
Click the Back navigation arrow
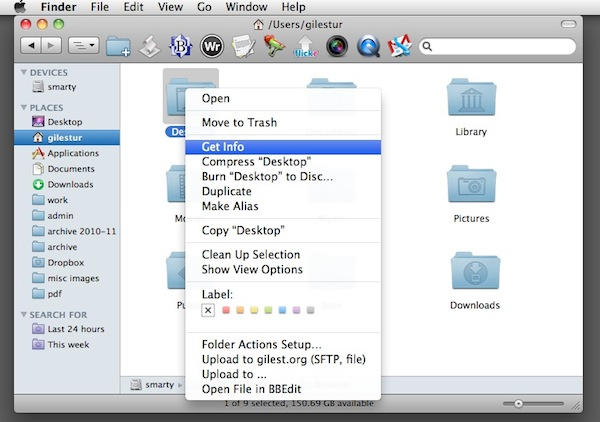[31, 46]
